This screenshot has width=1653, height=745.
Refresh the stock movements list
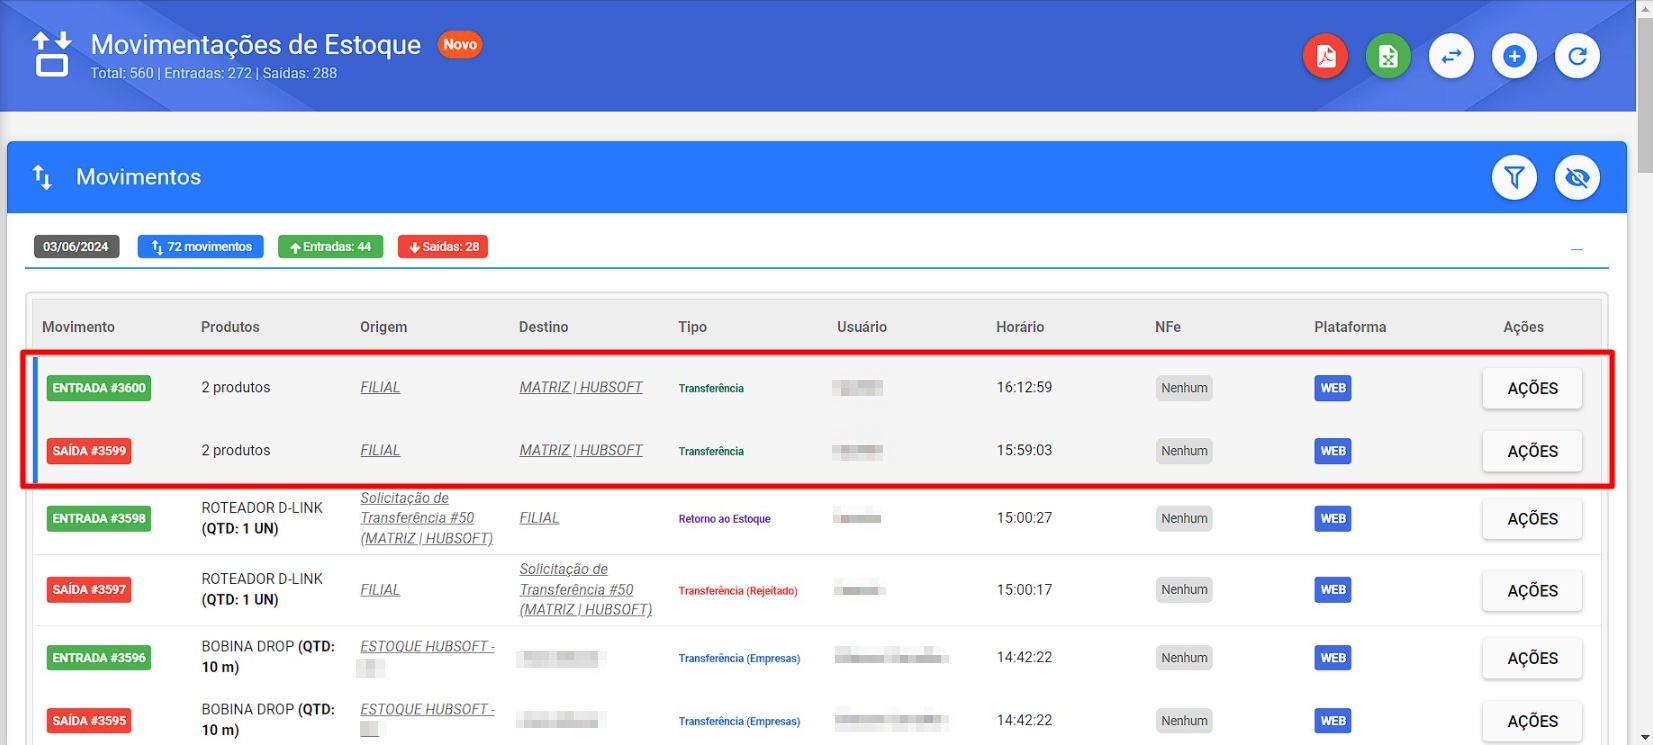pyautogui.click(x=1577, y=56)
